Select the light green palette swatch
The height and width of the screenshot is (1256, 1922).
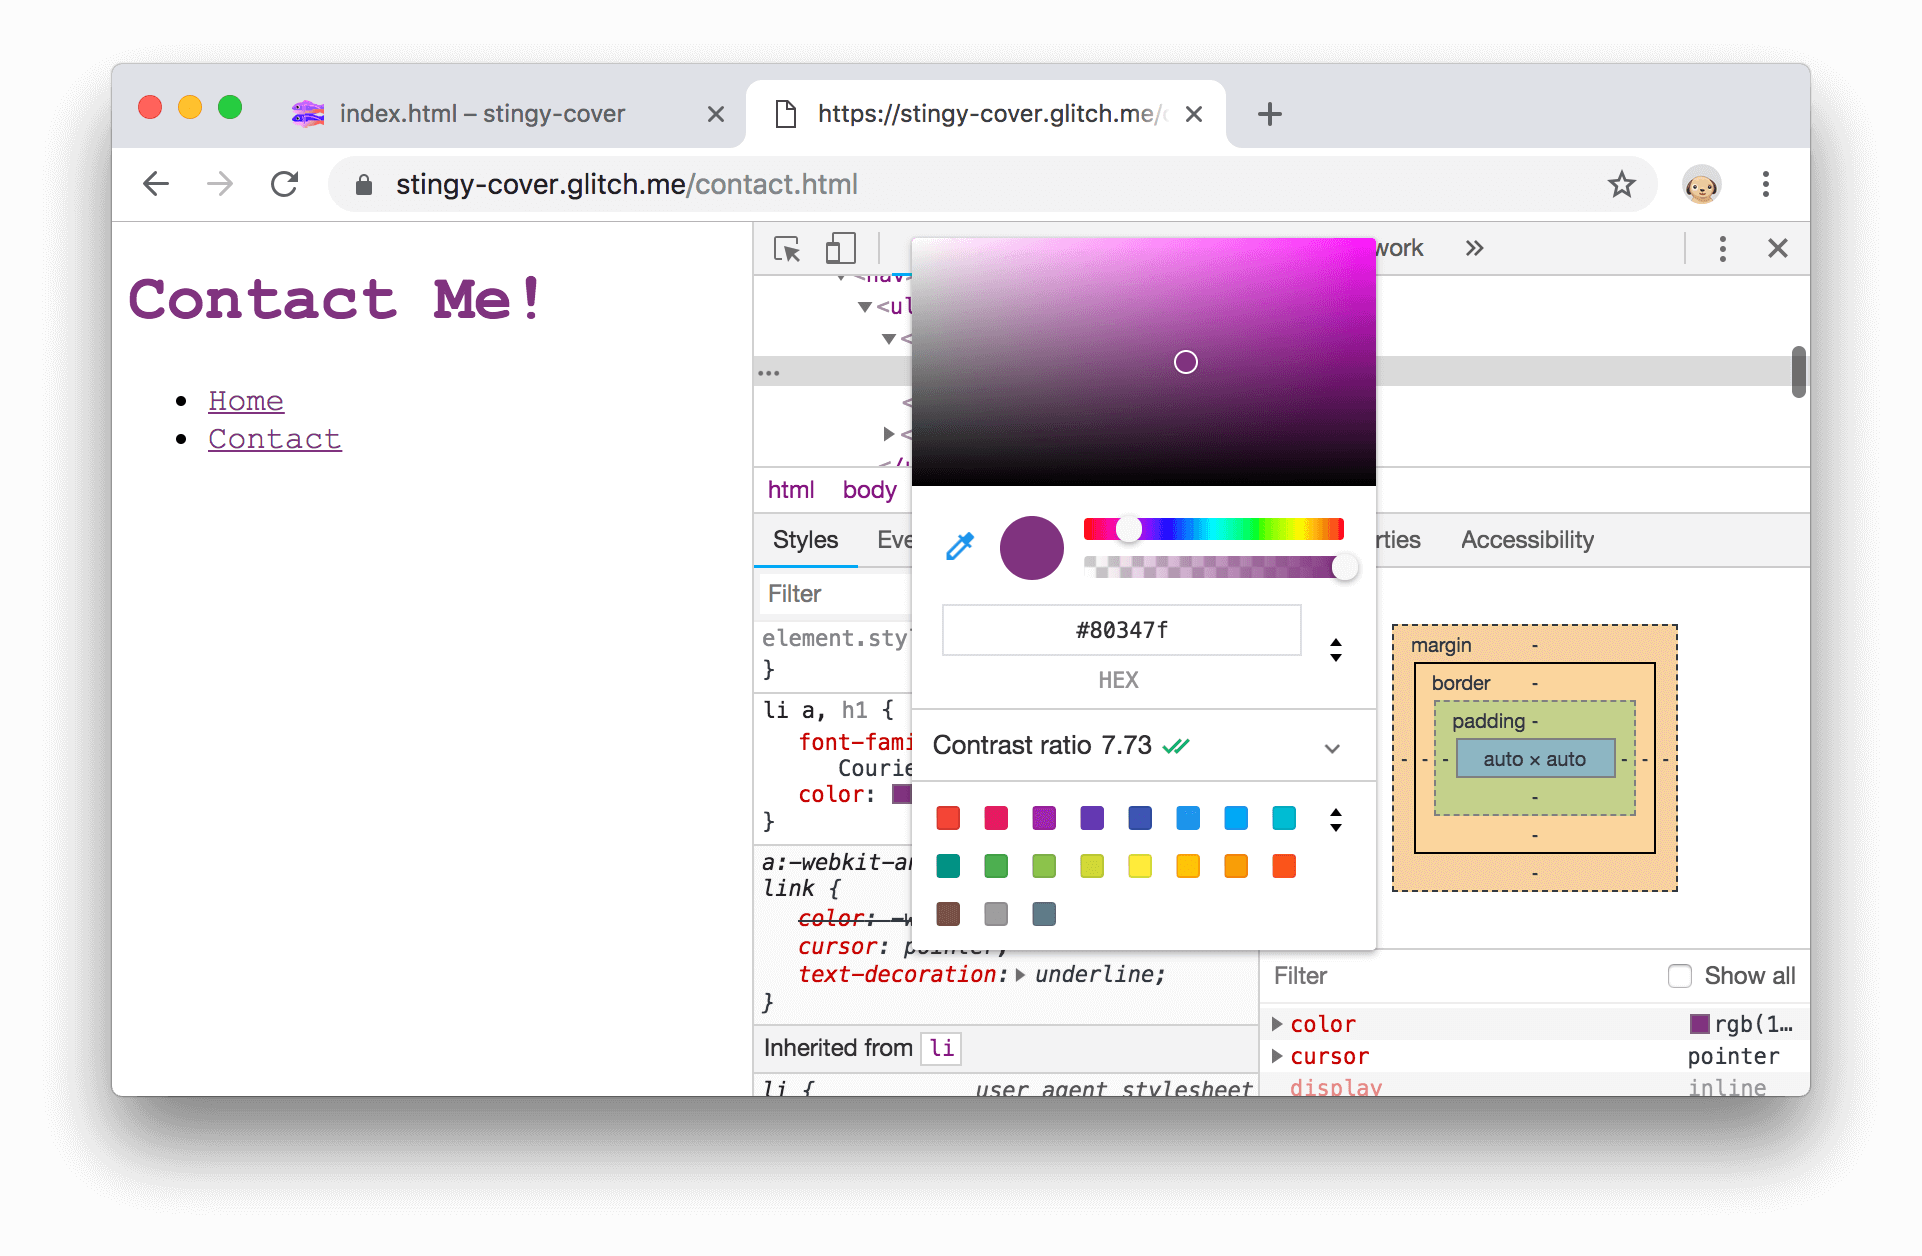[1044, 866]
